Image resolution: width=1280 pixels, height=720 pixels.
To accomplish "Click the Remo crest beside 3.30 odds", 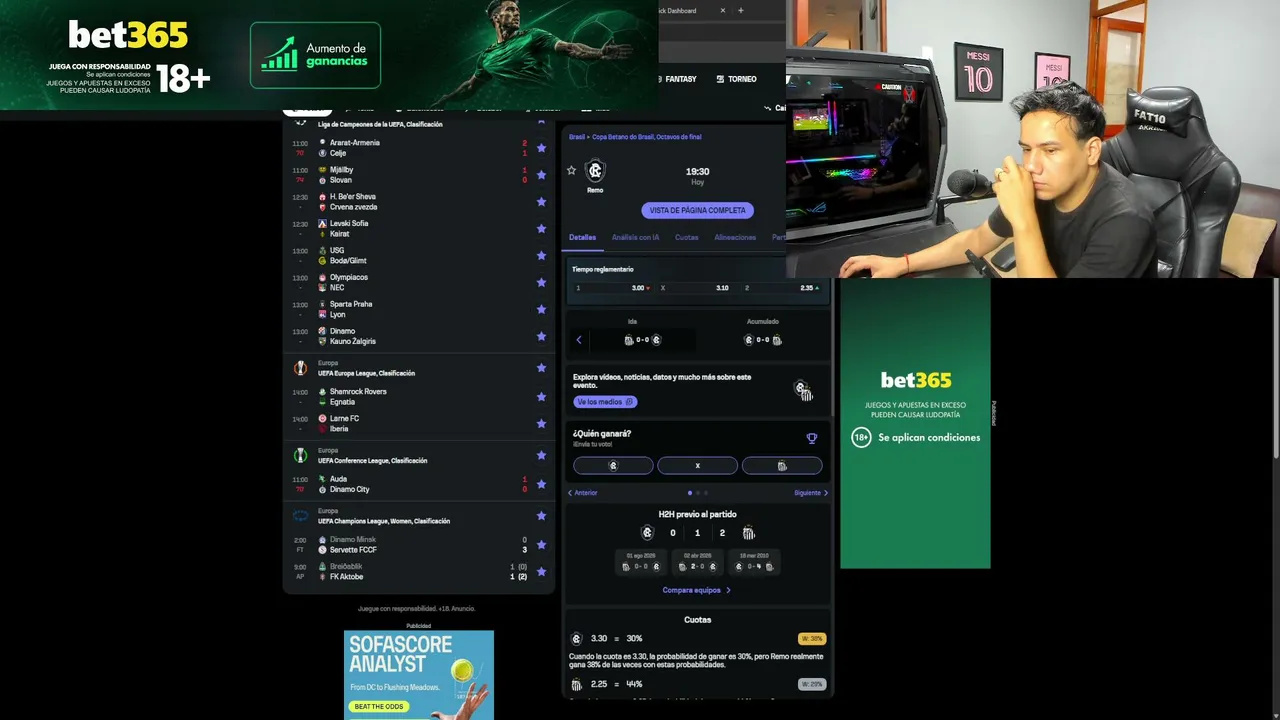I will 576,639.
